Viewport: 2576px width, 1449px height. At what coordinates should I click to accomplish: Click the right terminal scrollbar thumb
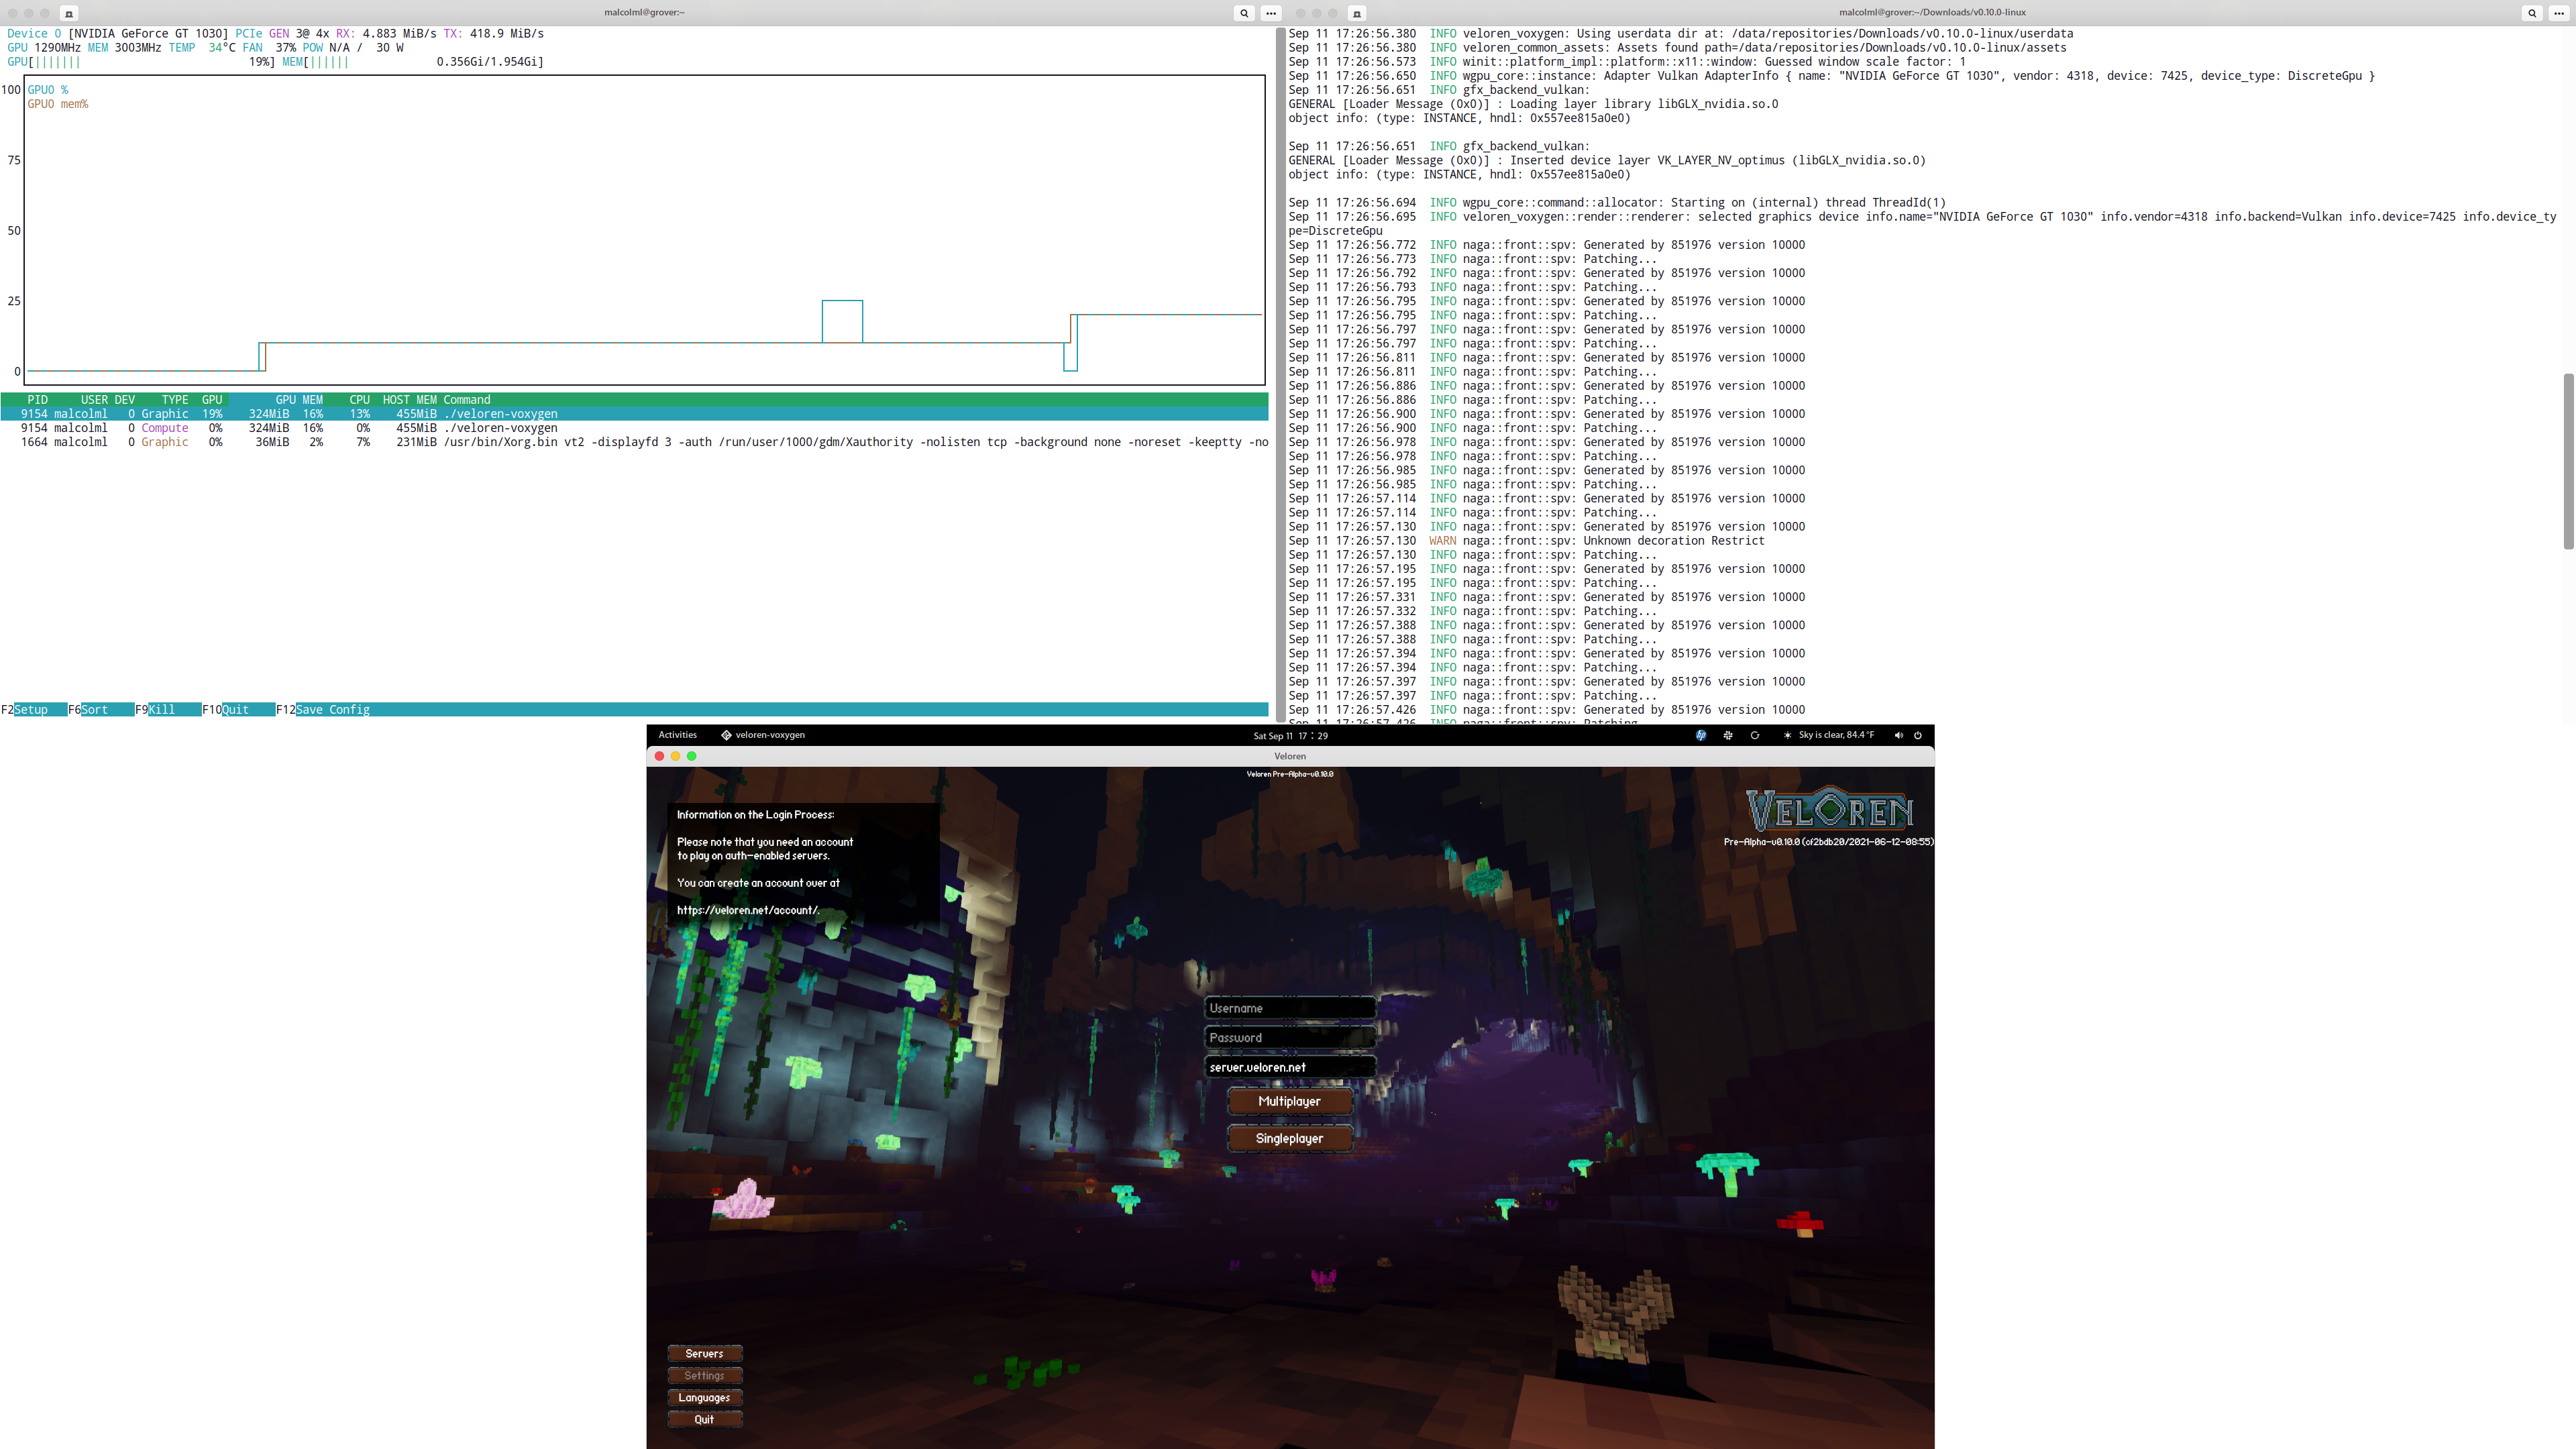[x=2568, y=461]
